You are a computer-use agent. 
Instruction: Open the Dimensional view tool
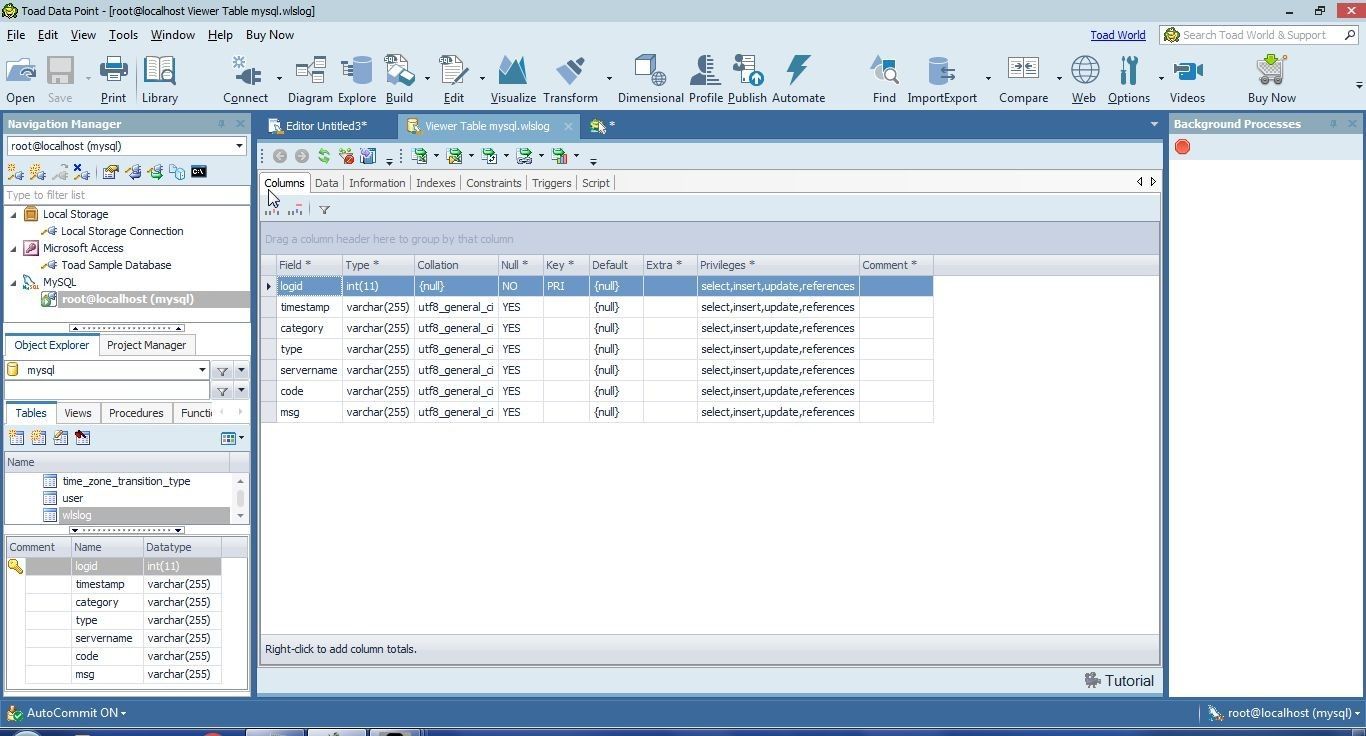click(650, 80)
